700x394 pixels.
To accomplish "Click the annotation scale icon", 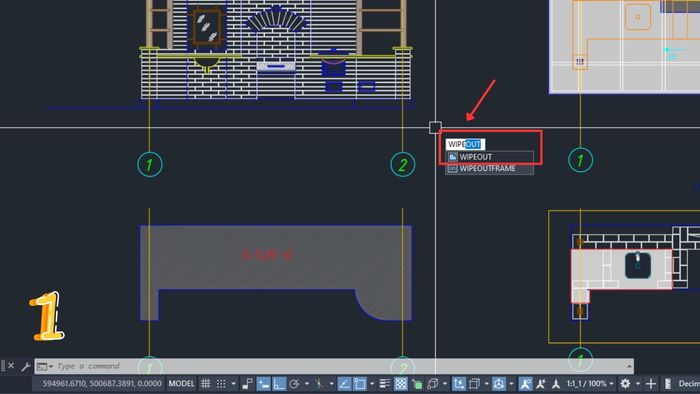I will (x=556, y=384).
